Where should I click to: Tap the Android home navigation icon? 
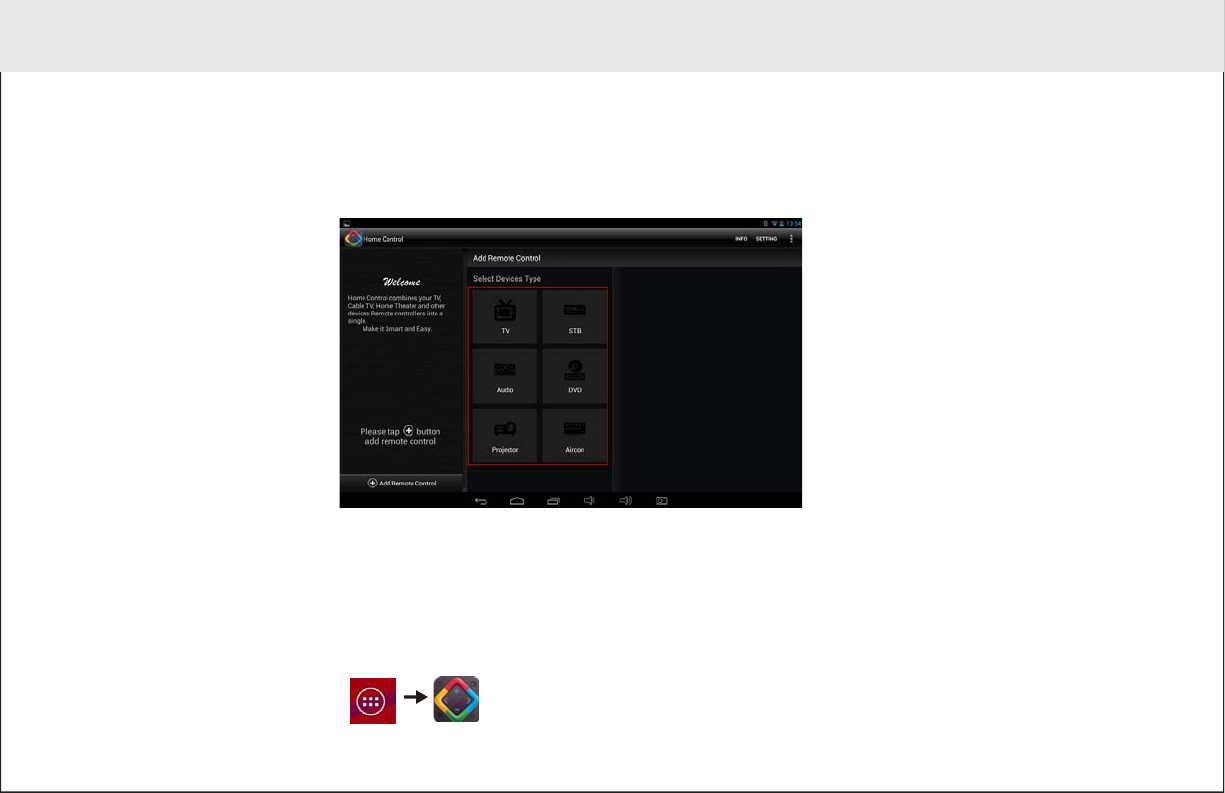click(x=517, y=500)
